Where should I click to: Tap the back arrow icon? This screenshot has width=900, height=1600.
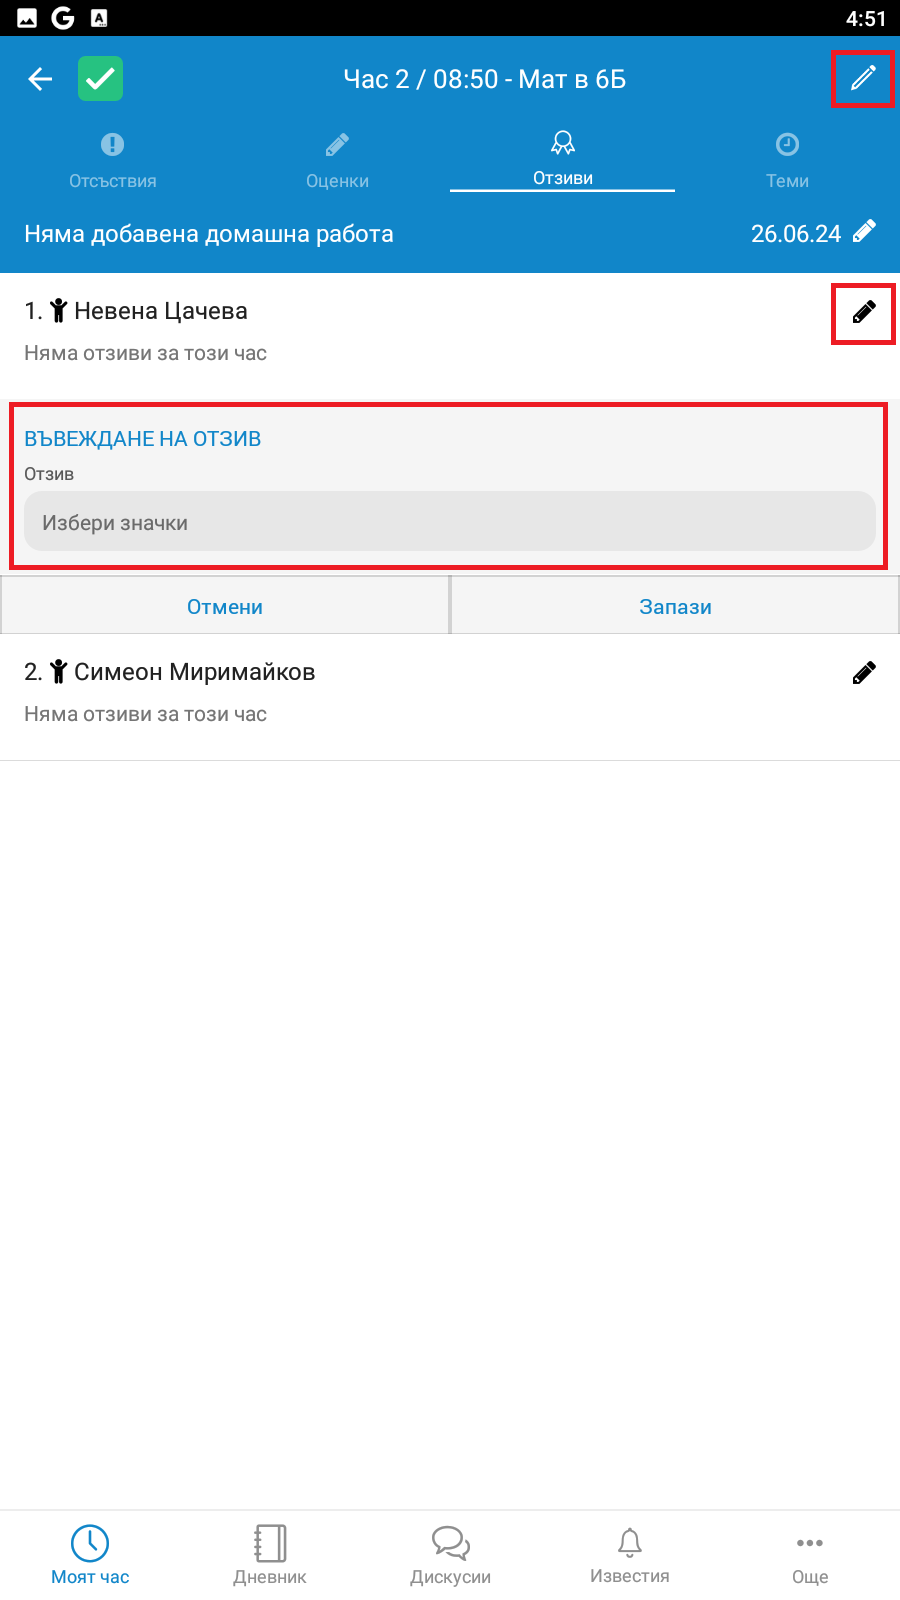pyautogui.click(x=40, y=79)
